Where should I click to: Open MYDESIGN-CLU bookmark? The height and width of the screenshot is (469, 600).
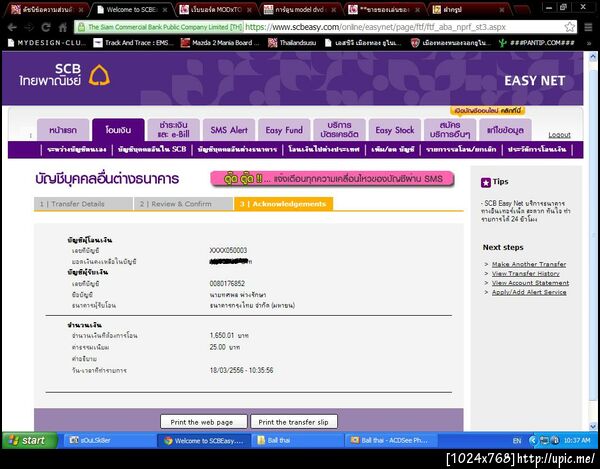(47, 43)
